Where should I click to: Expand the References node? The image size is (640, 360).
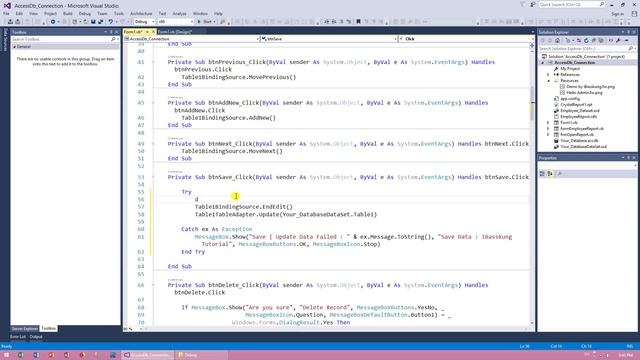(x=548, y=75)
